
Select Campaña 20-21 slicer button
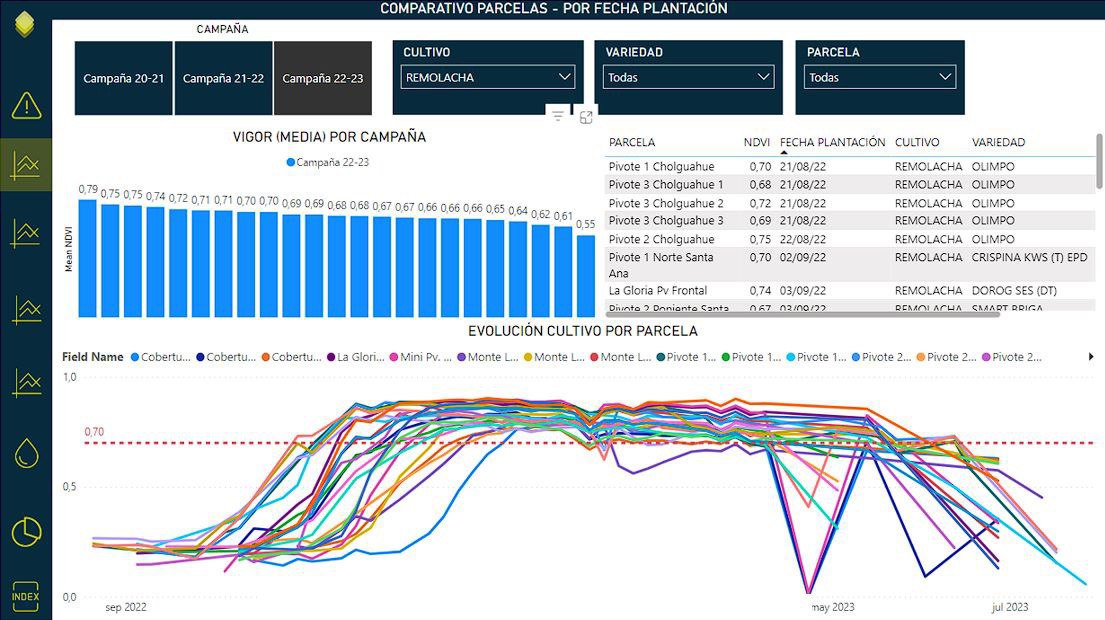124,79
